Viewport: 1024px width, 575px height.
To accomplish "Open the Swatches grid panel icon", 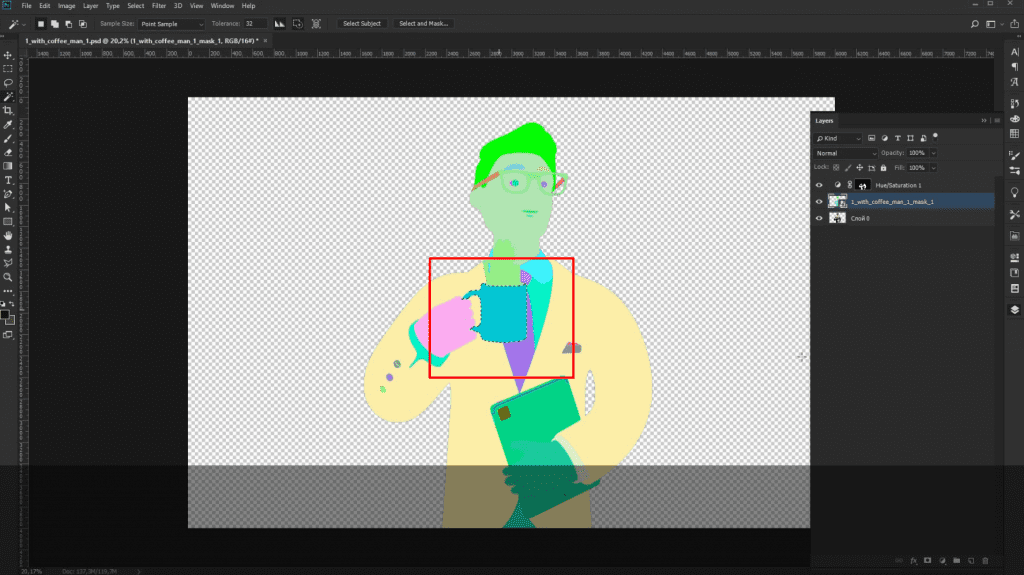I will tap(1014, 133).
